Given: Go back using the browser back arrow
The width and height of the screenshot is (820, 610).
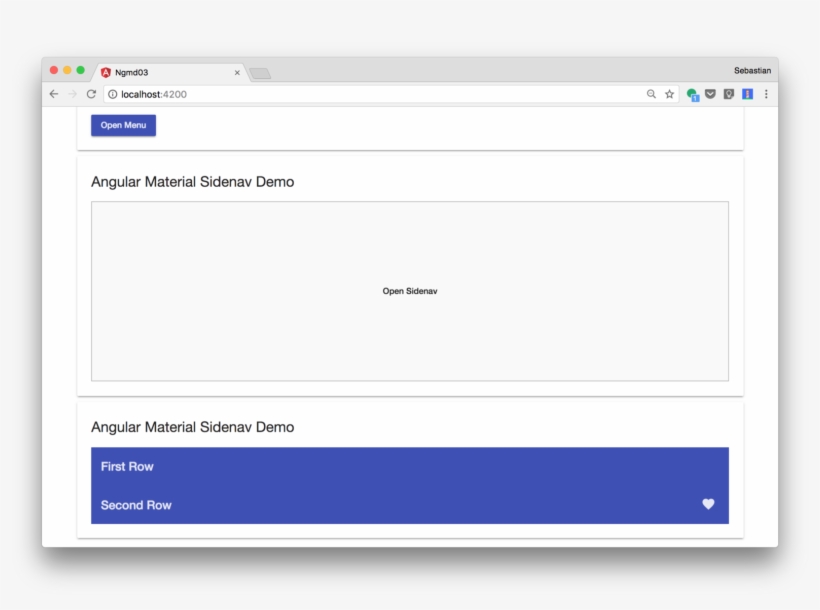Looking at the screenshot, I should [54, 94].
